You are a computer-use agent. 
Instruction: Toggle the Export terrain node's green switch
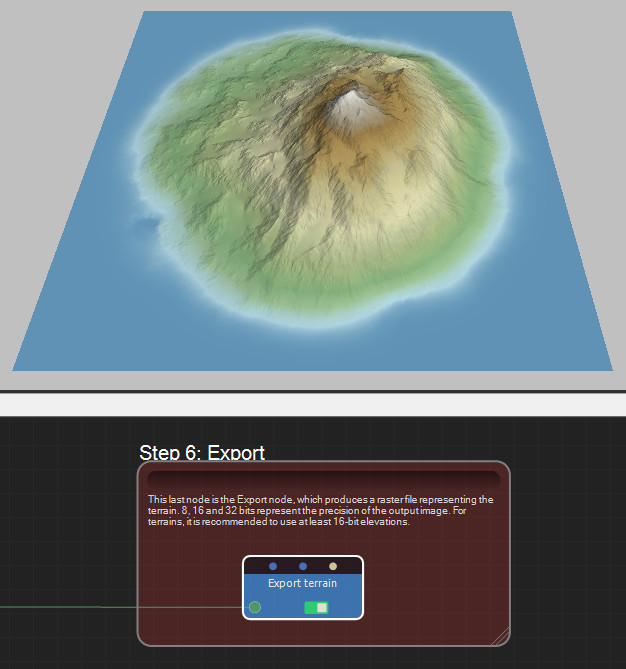[x=316, y=607]
